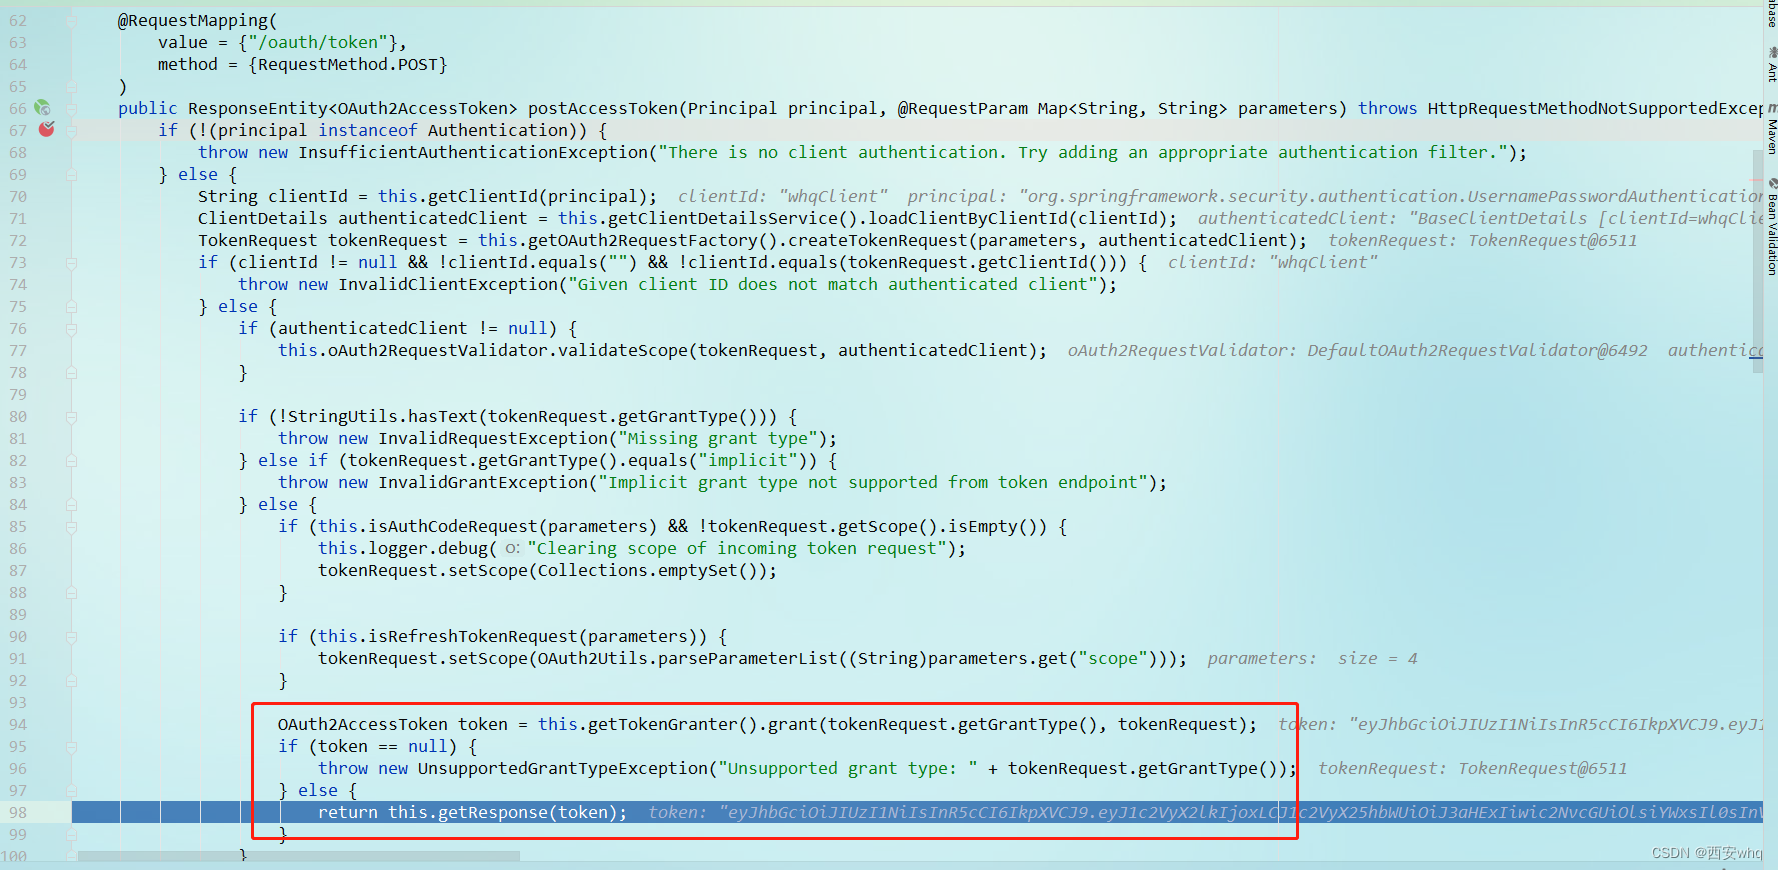The image size is (1778, 870).
Task: Collapse the else block fold on line 69
Action: tap(71, 174)
